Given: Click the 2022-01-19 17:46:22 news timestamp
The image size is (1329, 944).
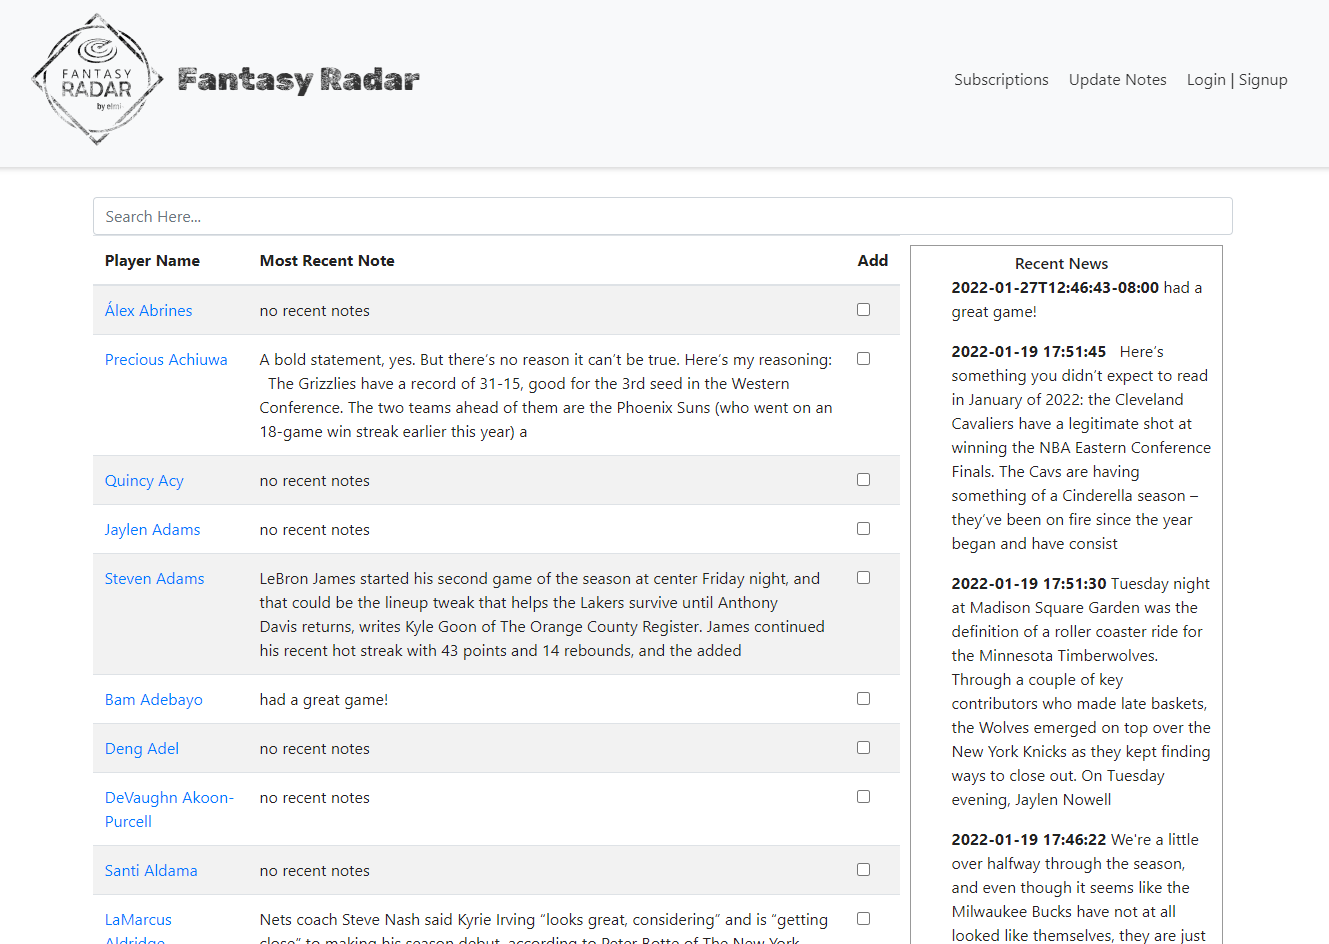Looking at the screenshot, I should [1028, 839].
